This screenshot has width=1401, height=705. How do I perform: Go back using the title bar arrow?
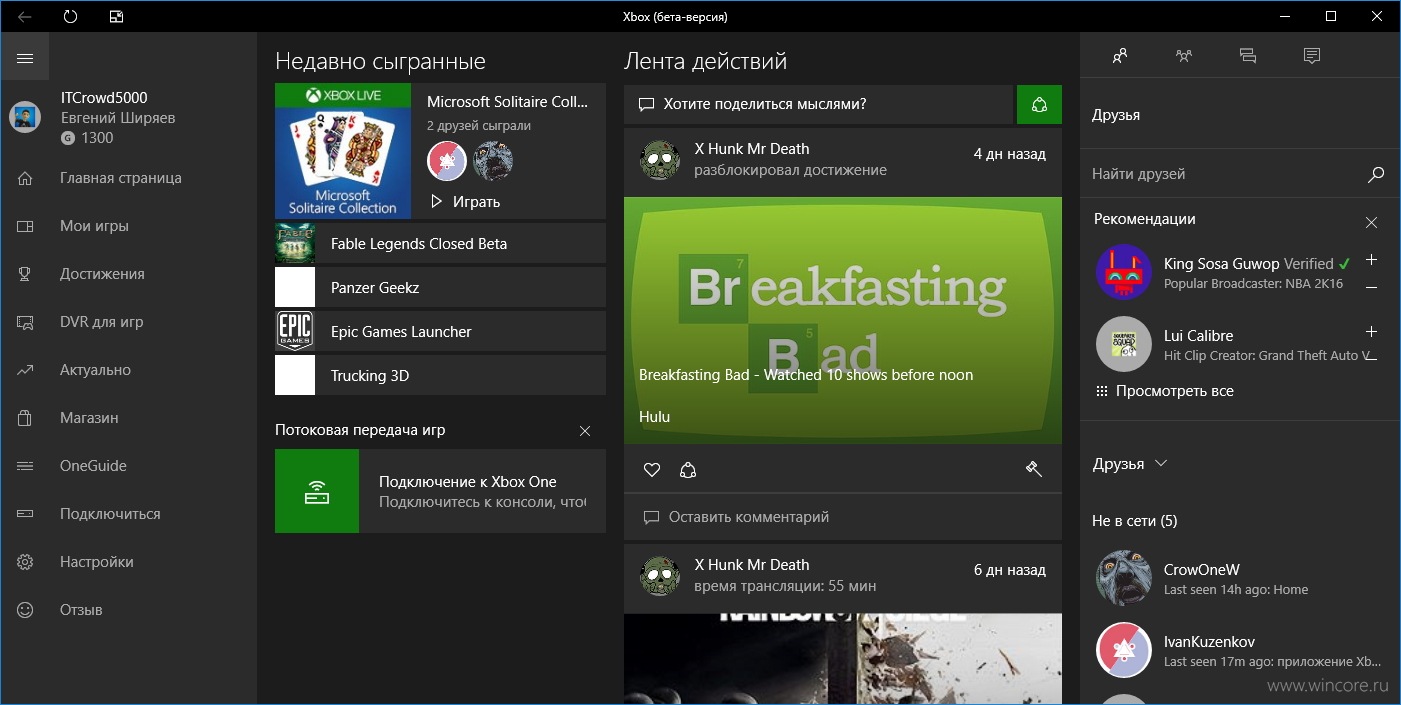pos(24,17)
